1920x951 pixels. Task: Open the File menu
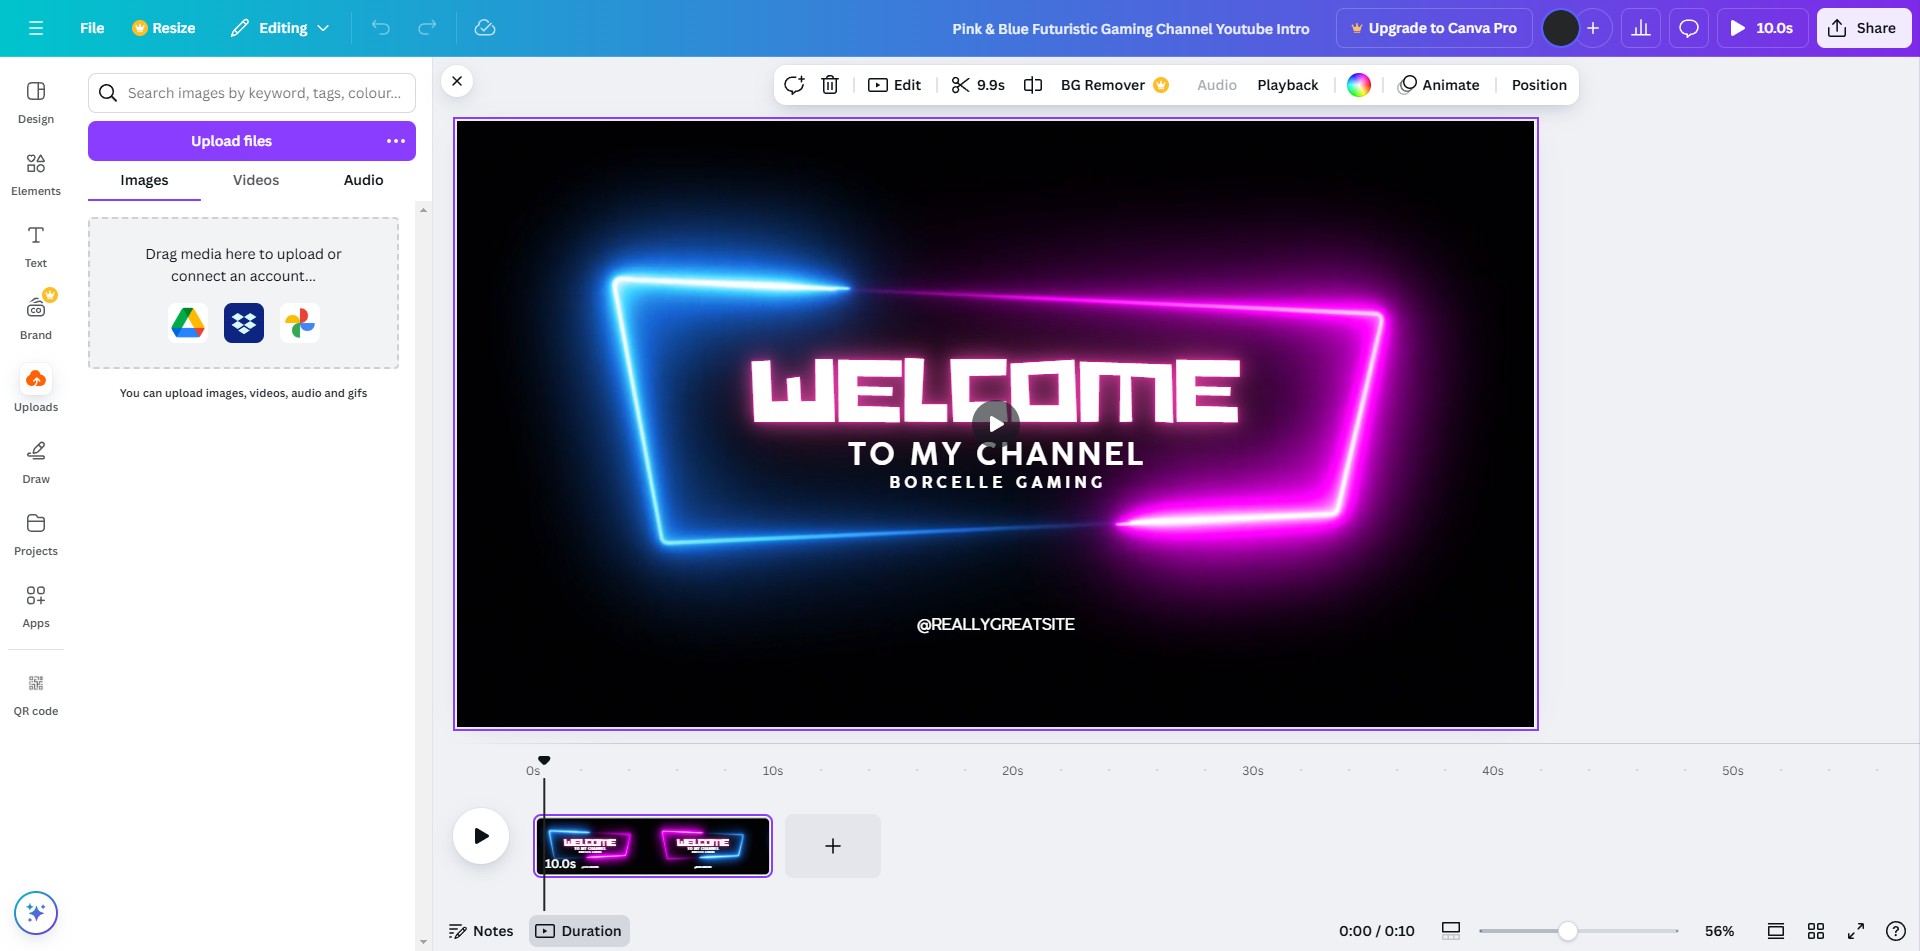pyautogui.click(x=92, y=28)
